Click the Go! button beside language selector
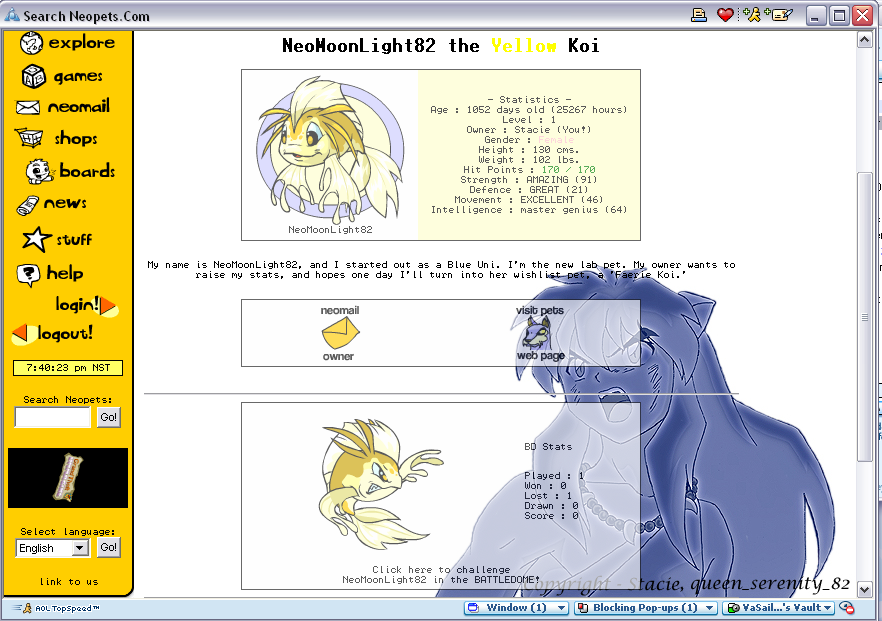 click(x=109, y=547)
